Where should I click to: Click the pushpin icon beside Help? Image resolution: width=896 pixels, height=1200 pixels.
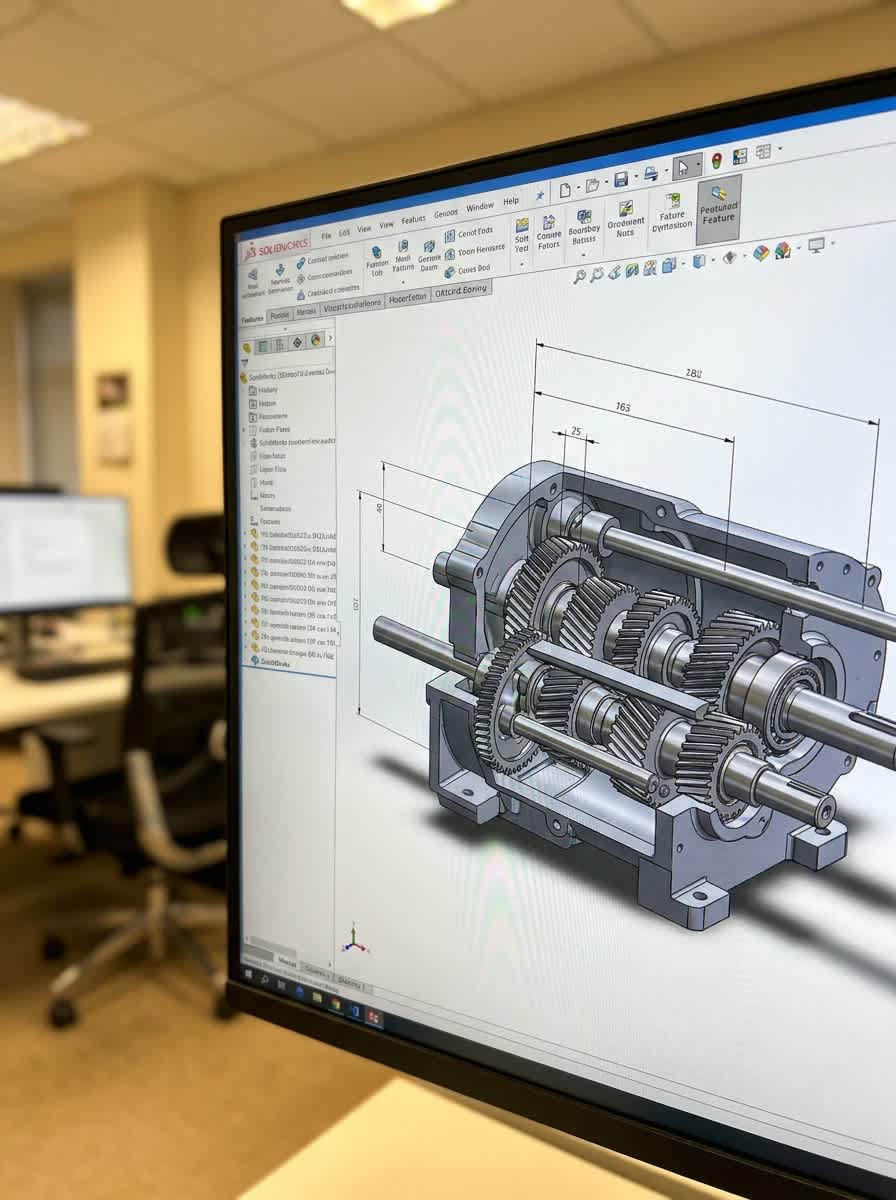(539, 195)
